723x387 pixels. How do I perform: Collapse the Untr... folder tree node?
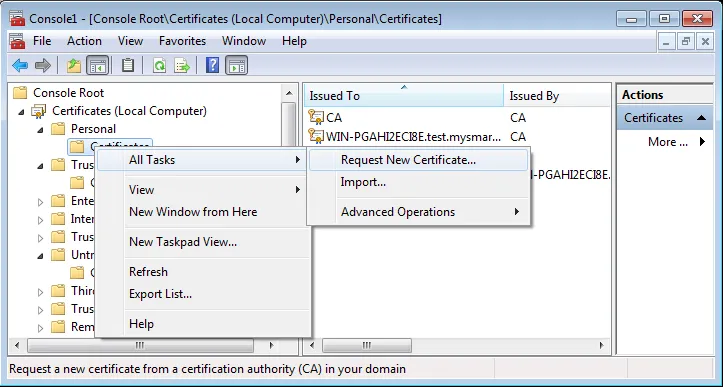point(41,256)
